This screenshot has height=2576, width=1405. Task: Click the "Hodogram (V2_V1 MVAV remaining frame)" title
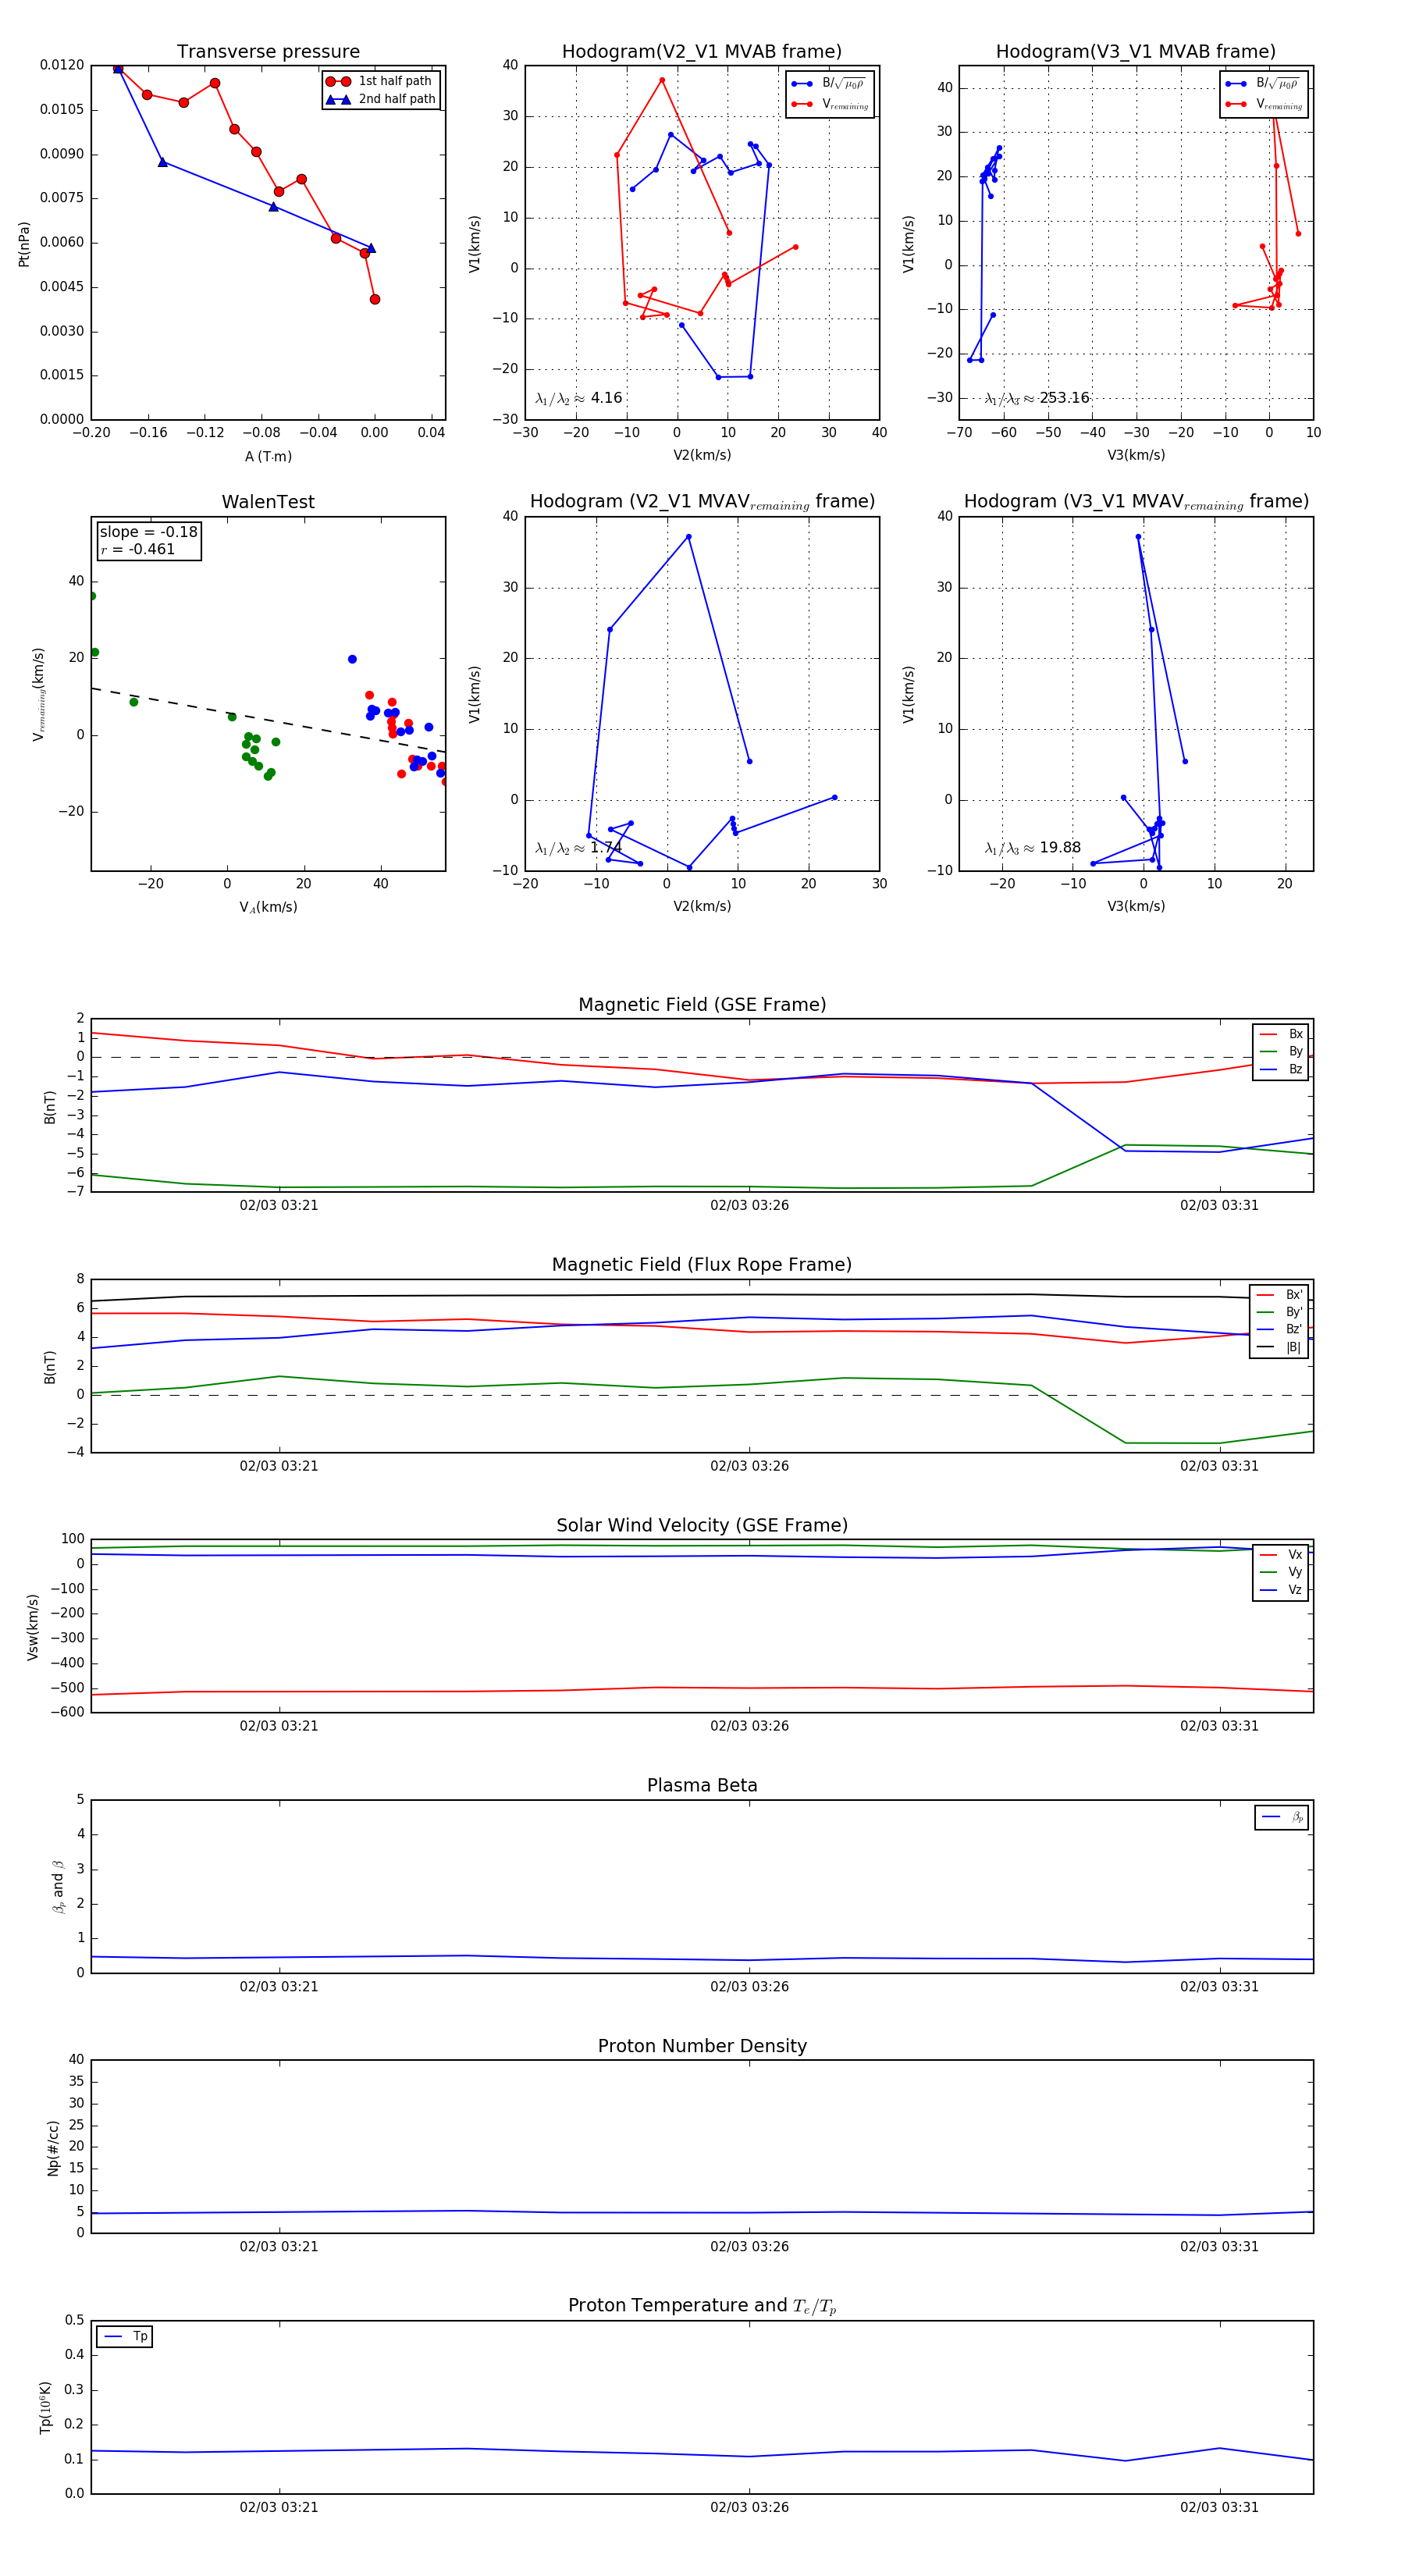click(702, 502)
